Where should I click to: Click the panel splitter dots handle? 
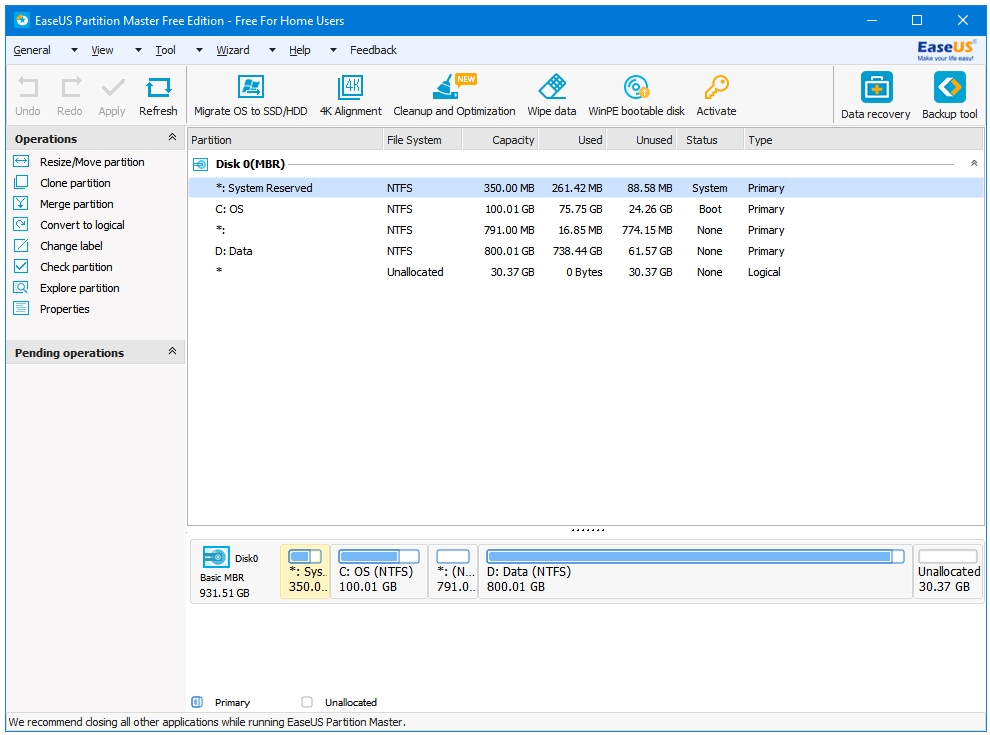coord(587,530)
